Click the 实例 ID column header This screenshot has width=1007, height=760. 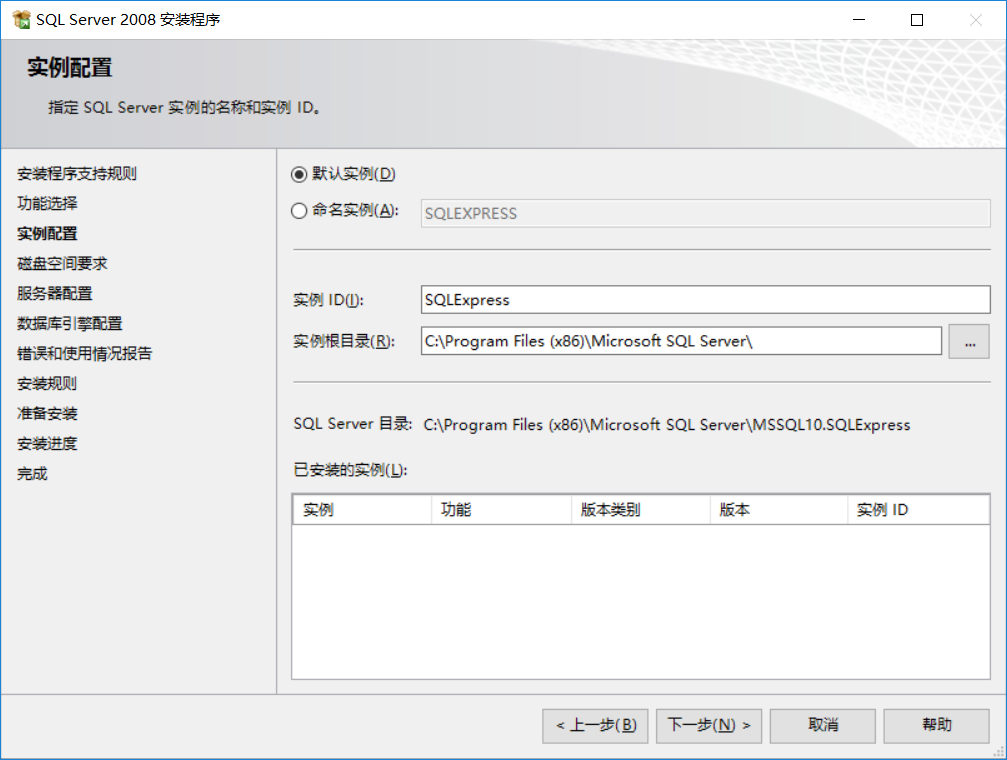point(918,510)
